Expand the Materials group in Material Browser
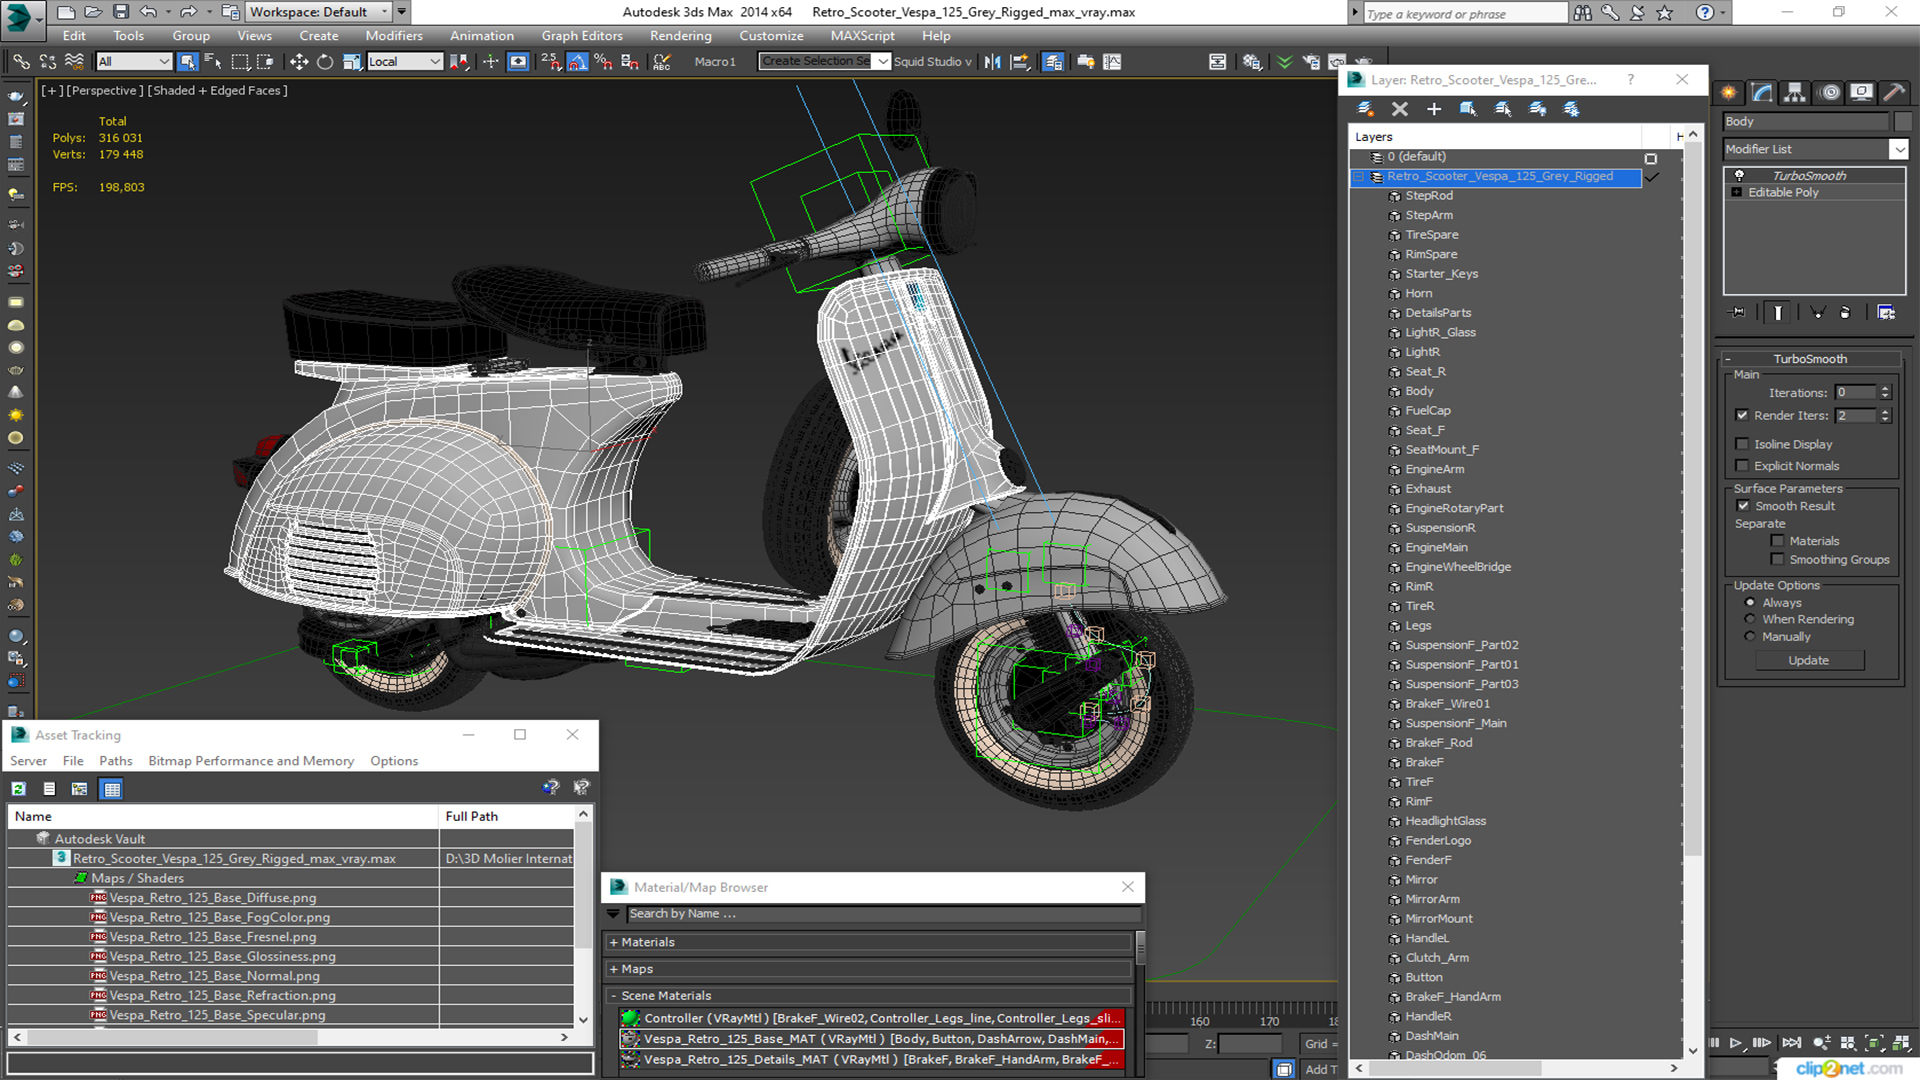The height and width of the screenshot is (1080, 1920). coord(614,942)
